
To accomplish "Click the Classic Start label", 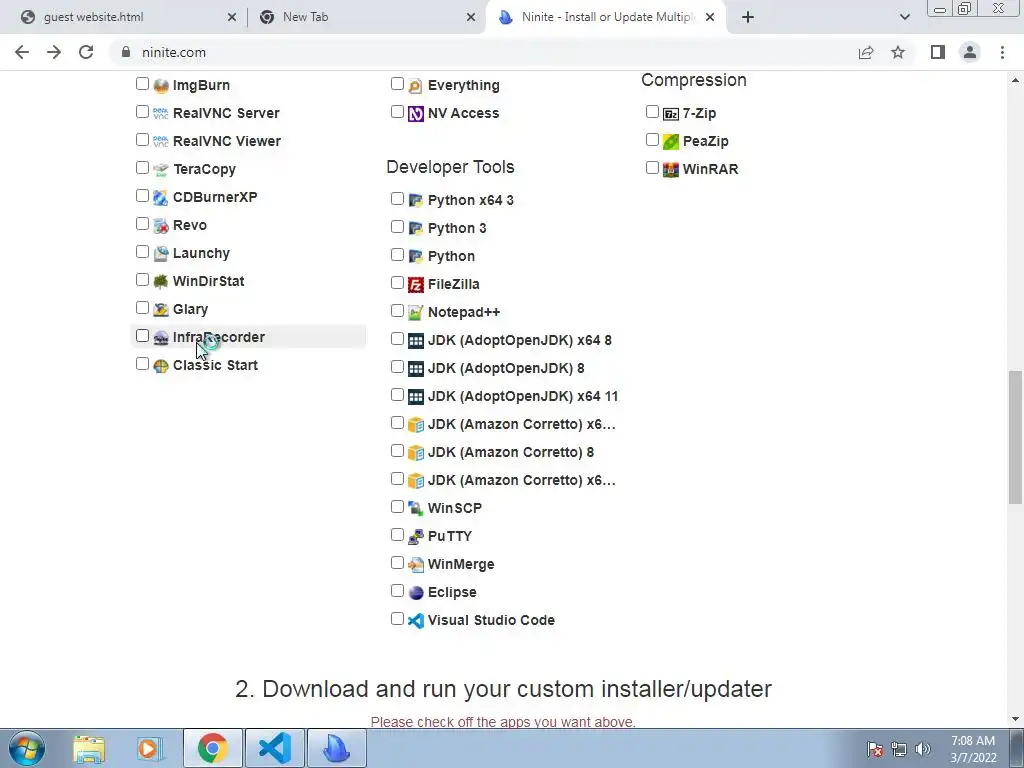I will pyautogui.click(x=216, y=366).
